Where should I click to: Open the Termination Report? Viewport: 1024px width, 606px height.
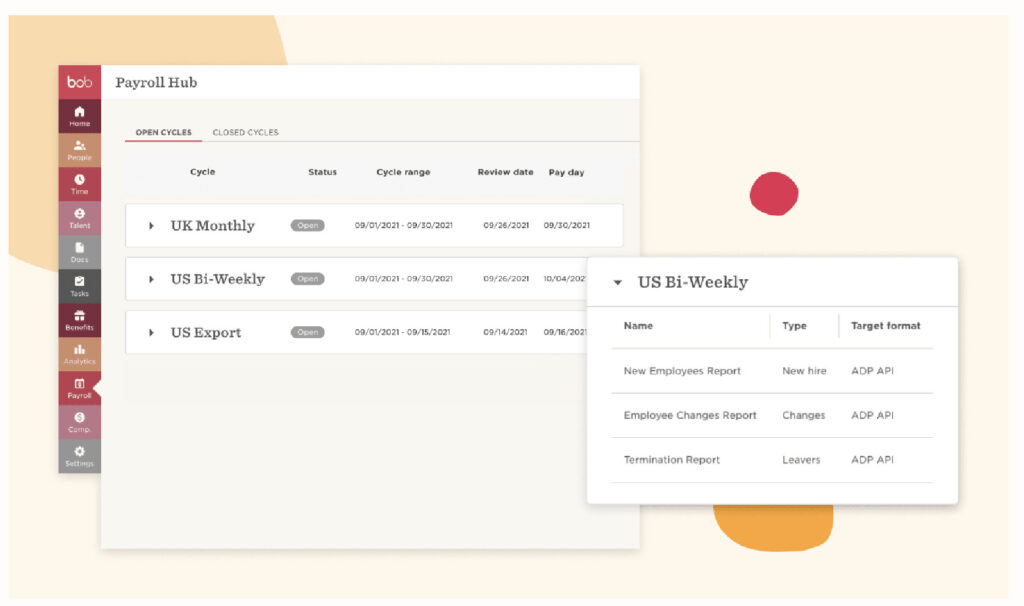click(671, 460)
